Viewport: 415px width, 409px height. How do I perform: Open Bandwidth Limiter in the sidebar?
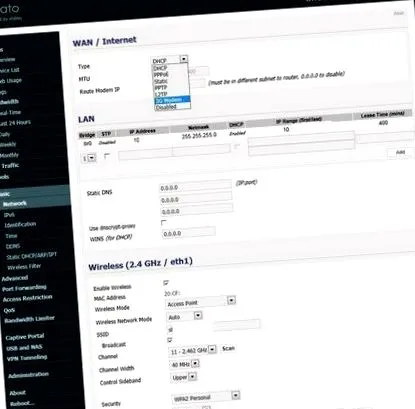click(x=29, y=319)
